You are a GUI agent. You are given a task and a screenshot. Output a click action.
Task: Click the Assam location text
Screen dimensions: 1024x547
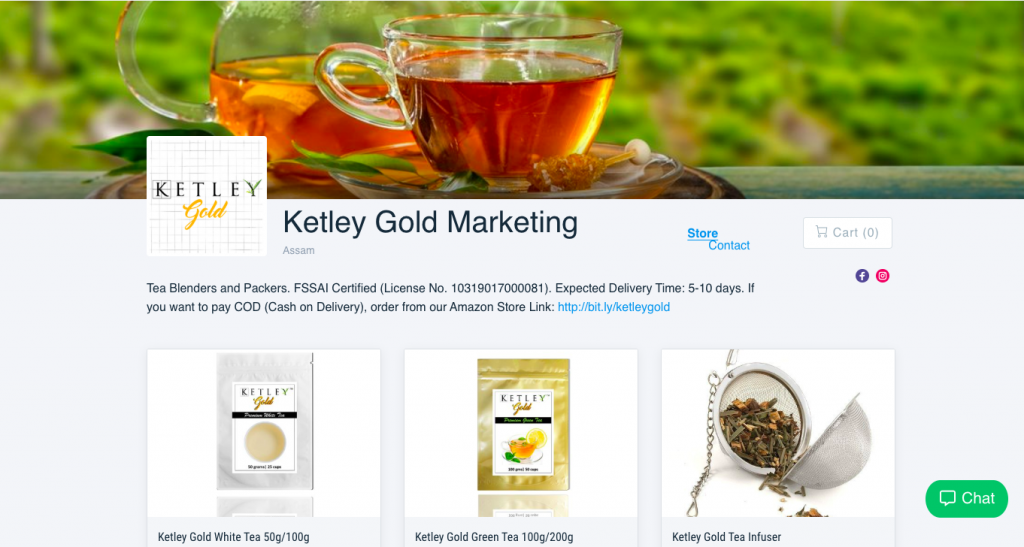(298, 251)
